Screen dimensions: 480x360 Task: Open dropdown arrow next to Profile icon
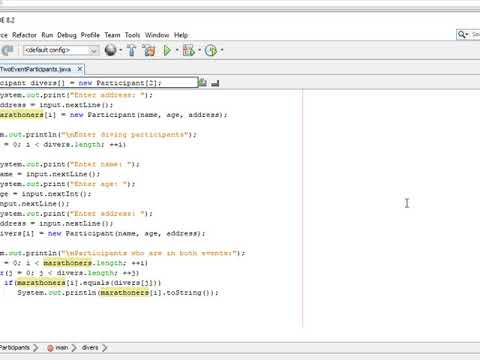(222, 50)
